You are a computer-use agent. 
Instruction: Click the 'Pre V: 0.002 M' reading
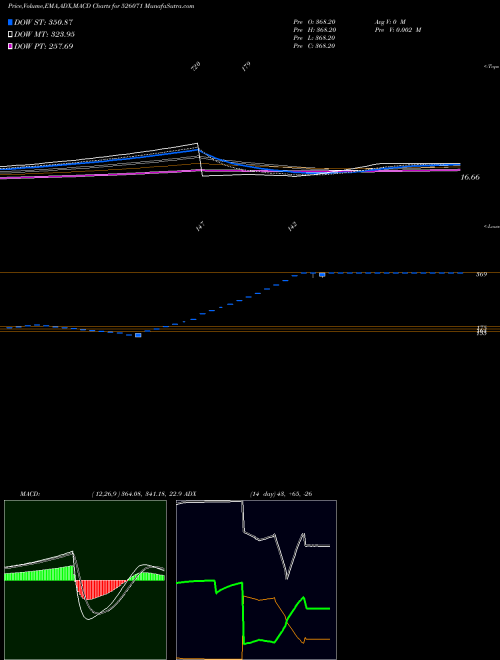click(397, 30)
